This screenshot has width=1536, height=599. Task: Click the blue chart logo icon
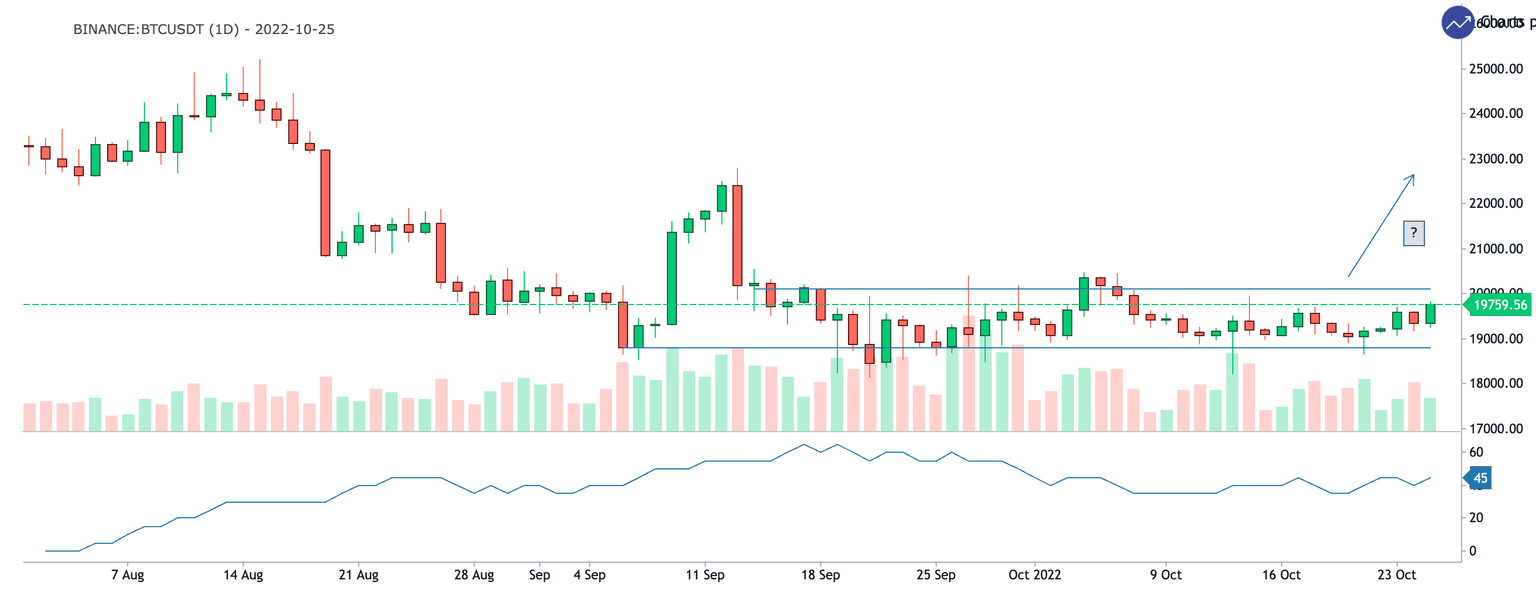tap(1458, 22)
